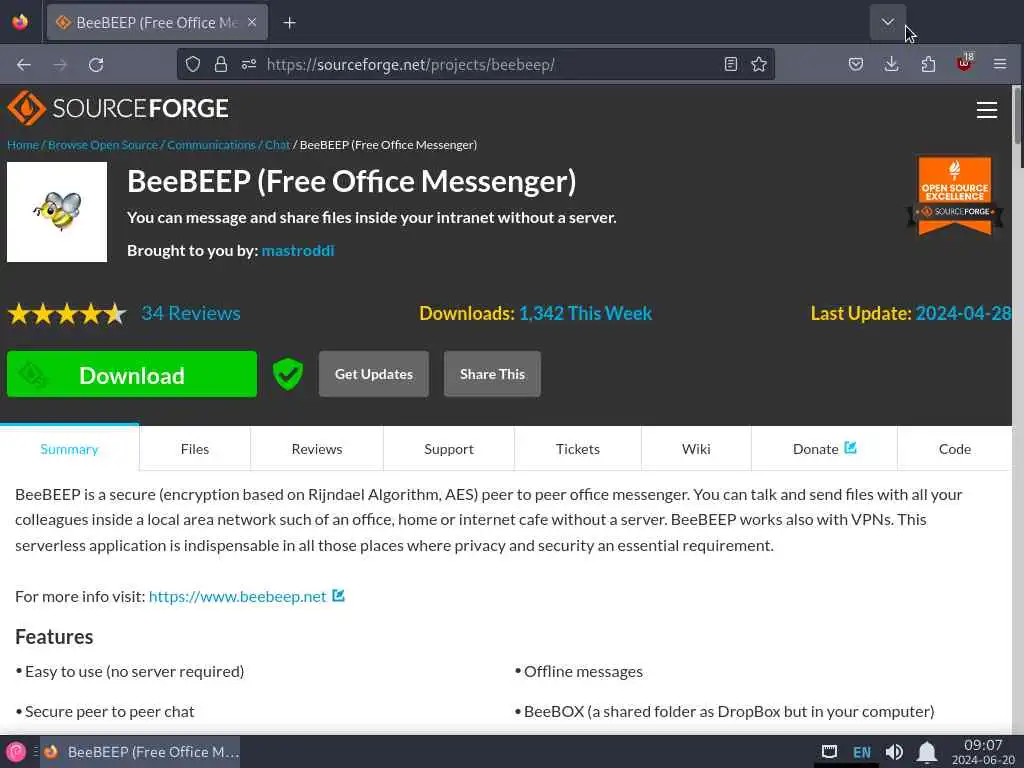
Task: Open Communications breadcrumb link
Action: coord(211,145)
